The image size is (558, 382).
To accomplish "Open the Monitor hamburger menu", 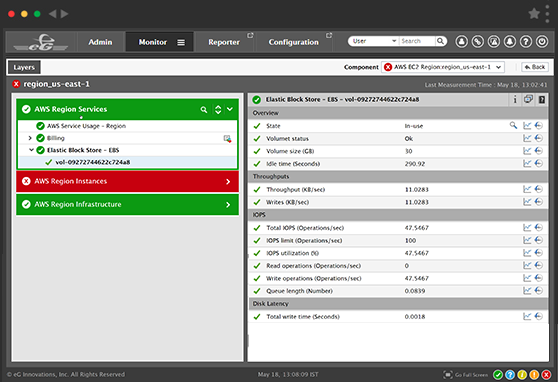I will [x=181, y=42].
